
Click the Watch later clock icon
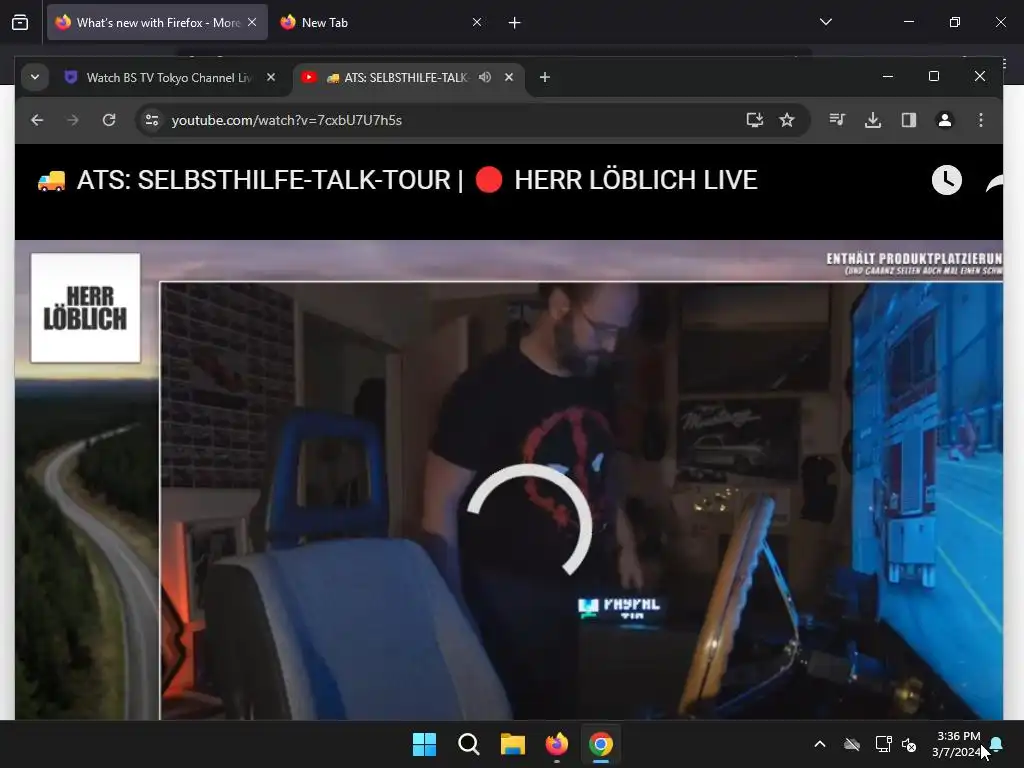pos(947,180)
